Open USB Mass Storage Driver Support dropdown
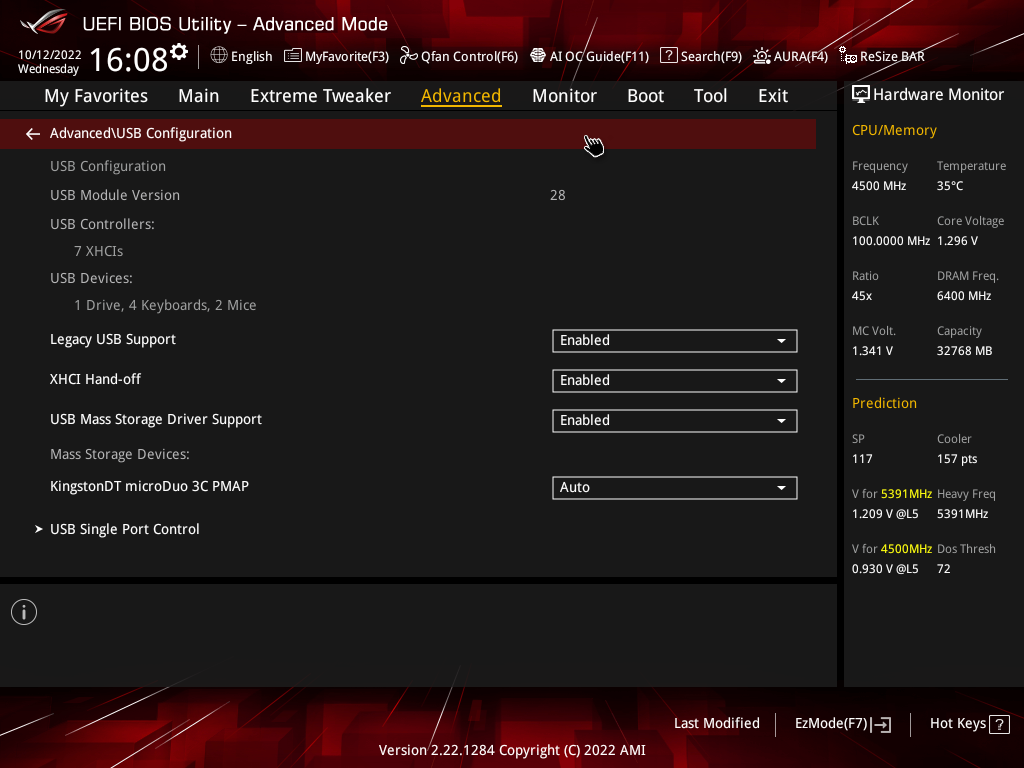This screenshot has width=1024, height=768. 675,421
